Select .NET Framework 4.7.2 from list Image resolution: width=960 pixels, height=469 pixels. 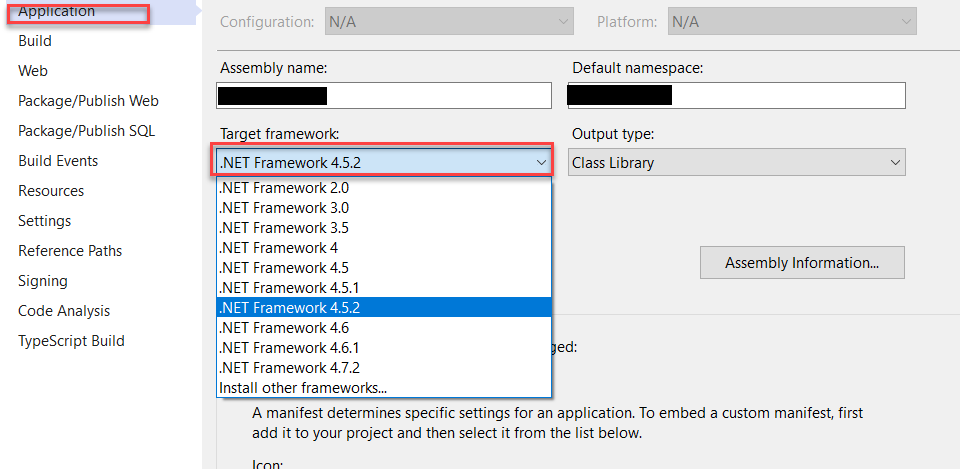[285, 368]
